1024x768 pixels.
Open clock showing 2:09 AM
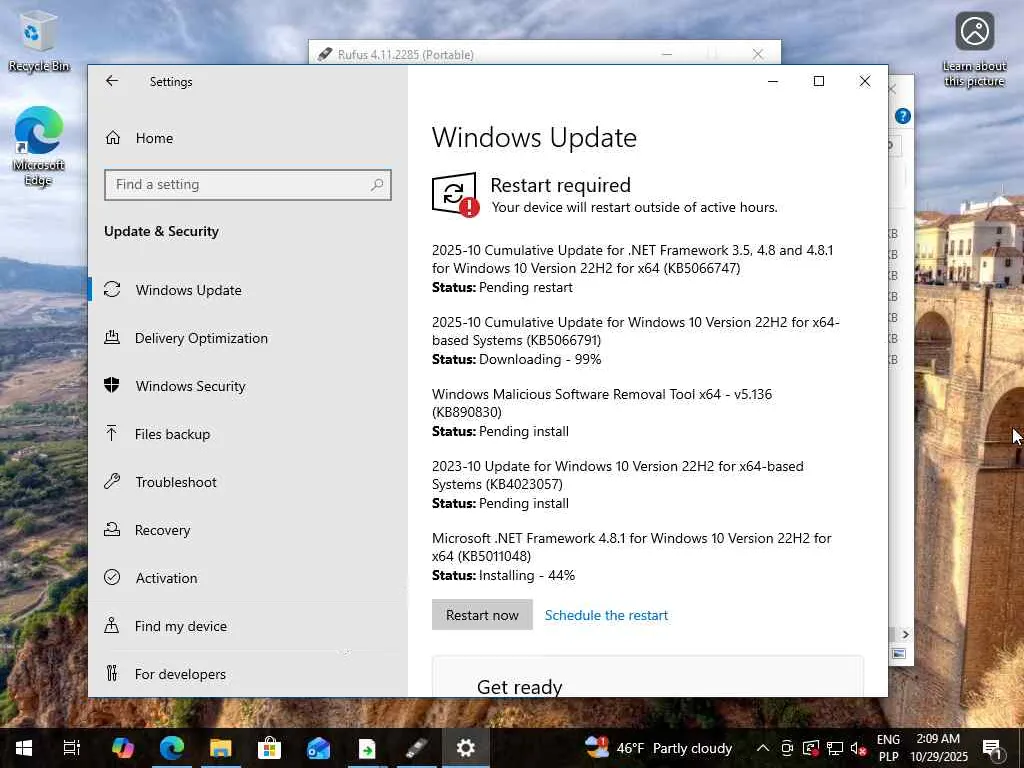tap(938, 748)
